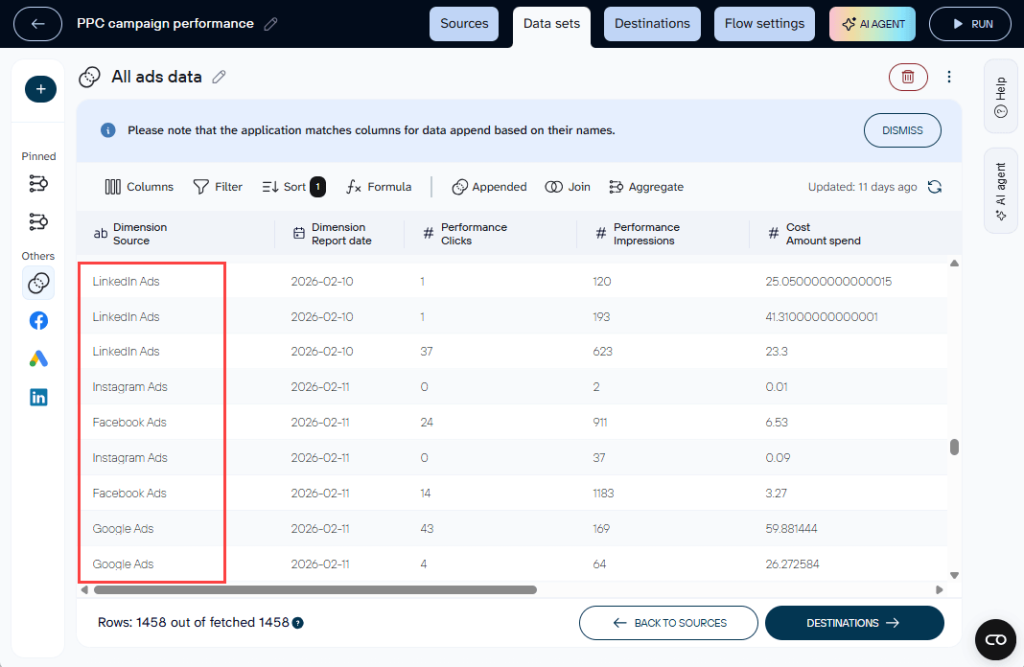The image size is (1024, 667).
Task: Open the Flow settings tab
Action: tap(764, 24)
